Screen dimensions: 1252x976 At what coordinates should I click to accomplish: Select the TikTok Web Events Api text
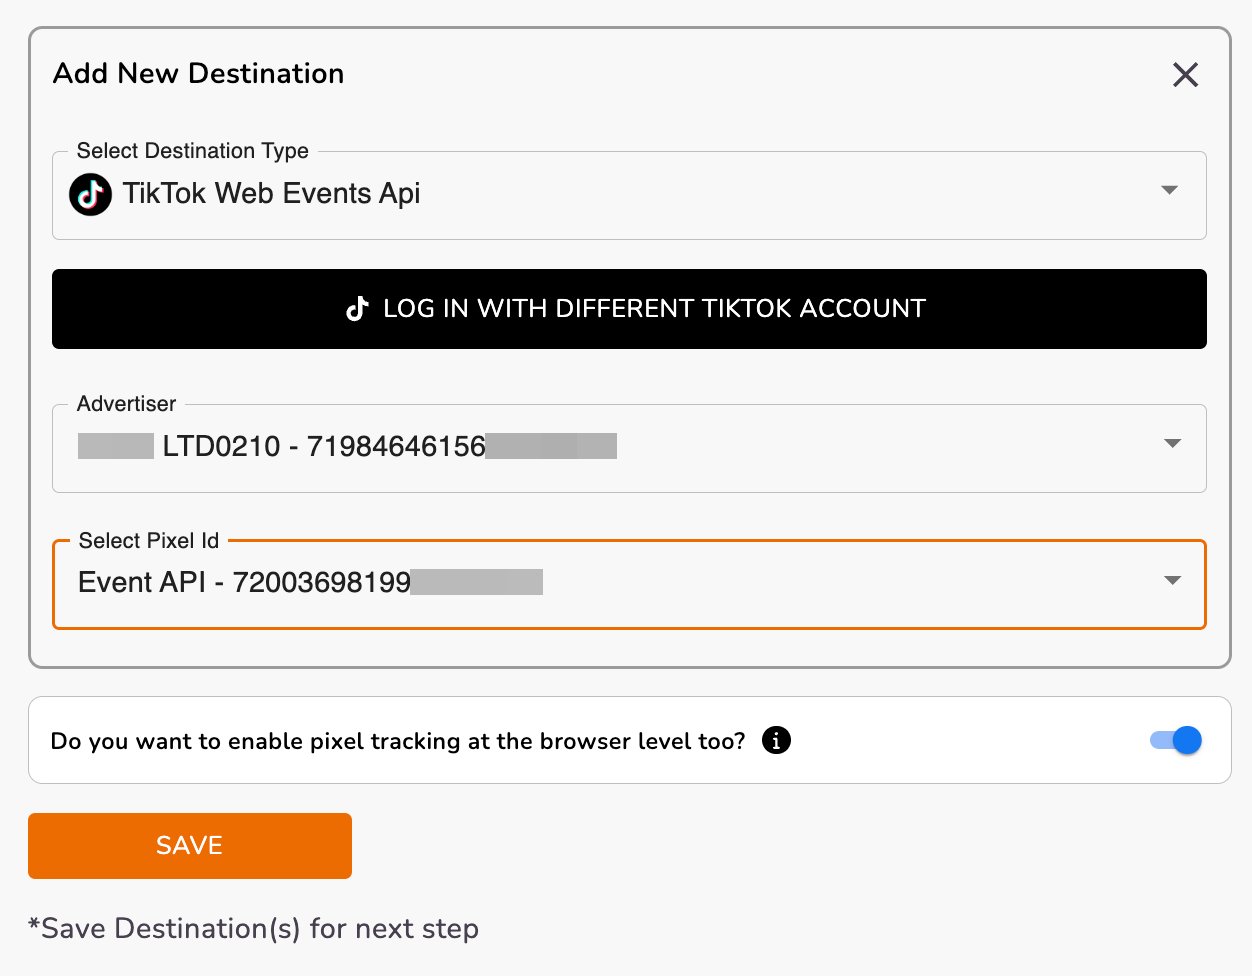coord(271,193)
